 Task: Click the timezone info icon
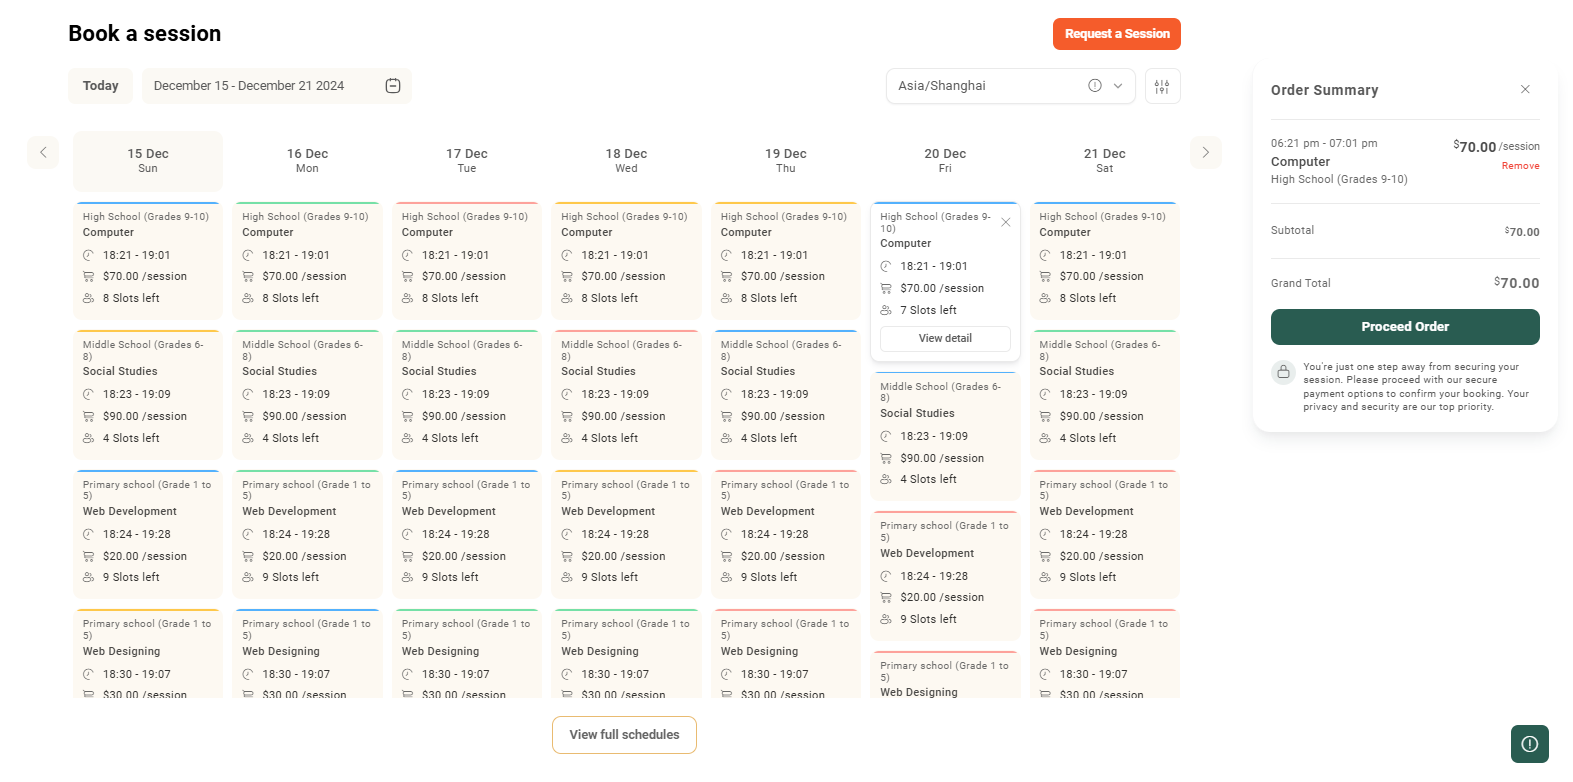(x=1095, y=86)
